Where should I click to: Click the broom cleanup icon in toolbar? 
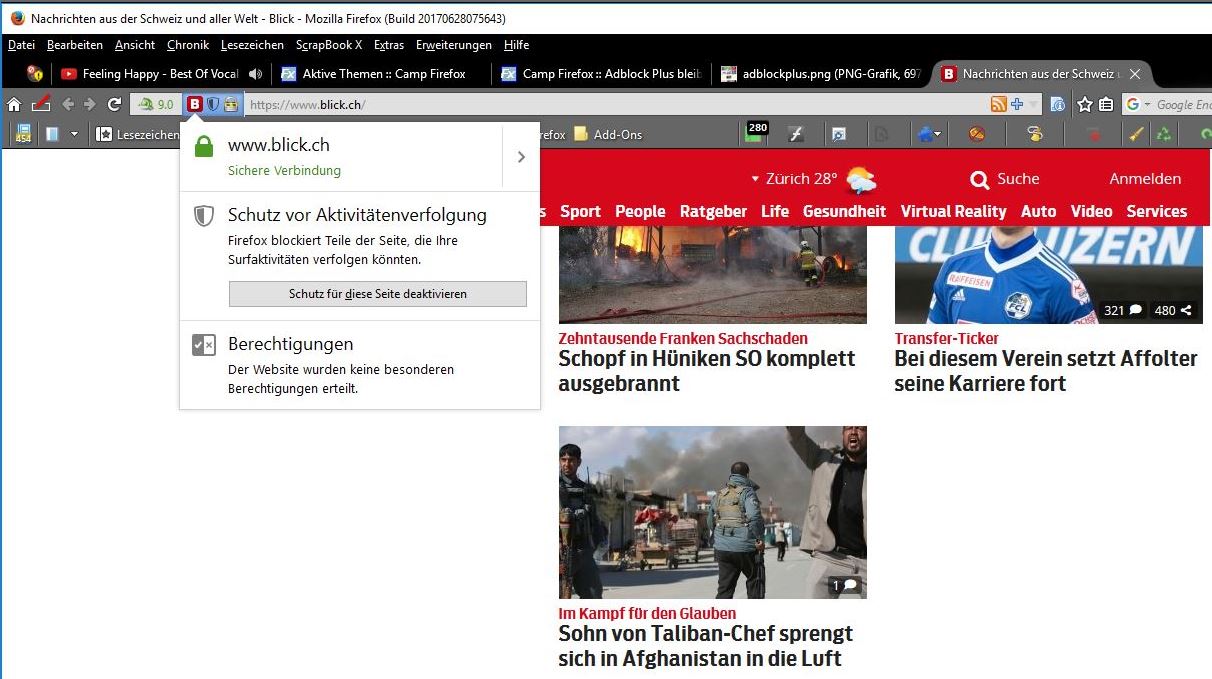1136,134
